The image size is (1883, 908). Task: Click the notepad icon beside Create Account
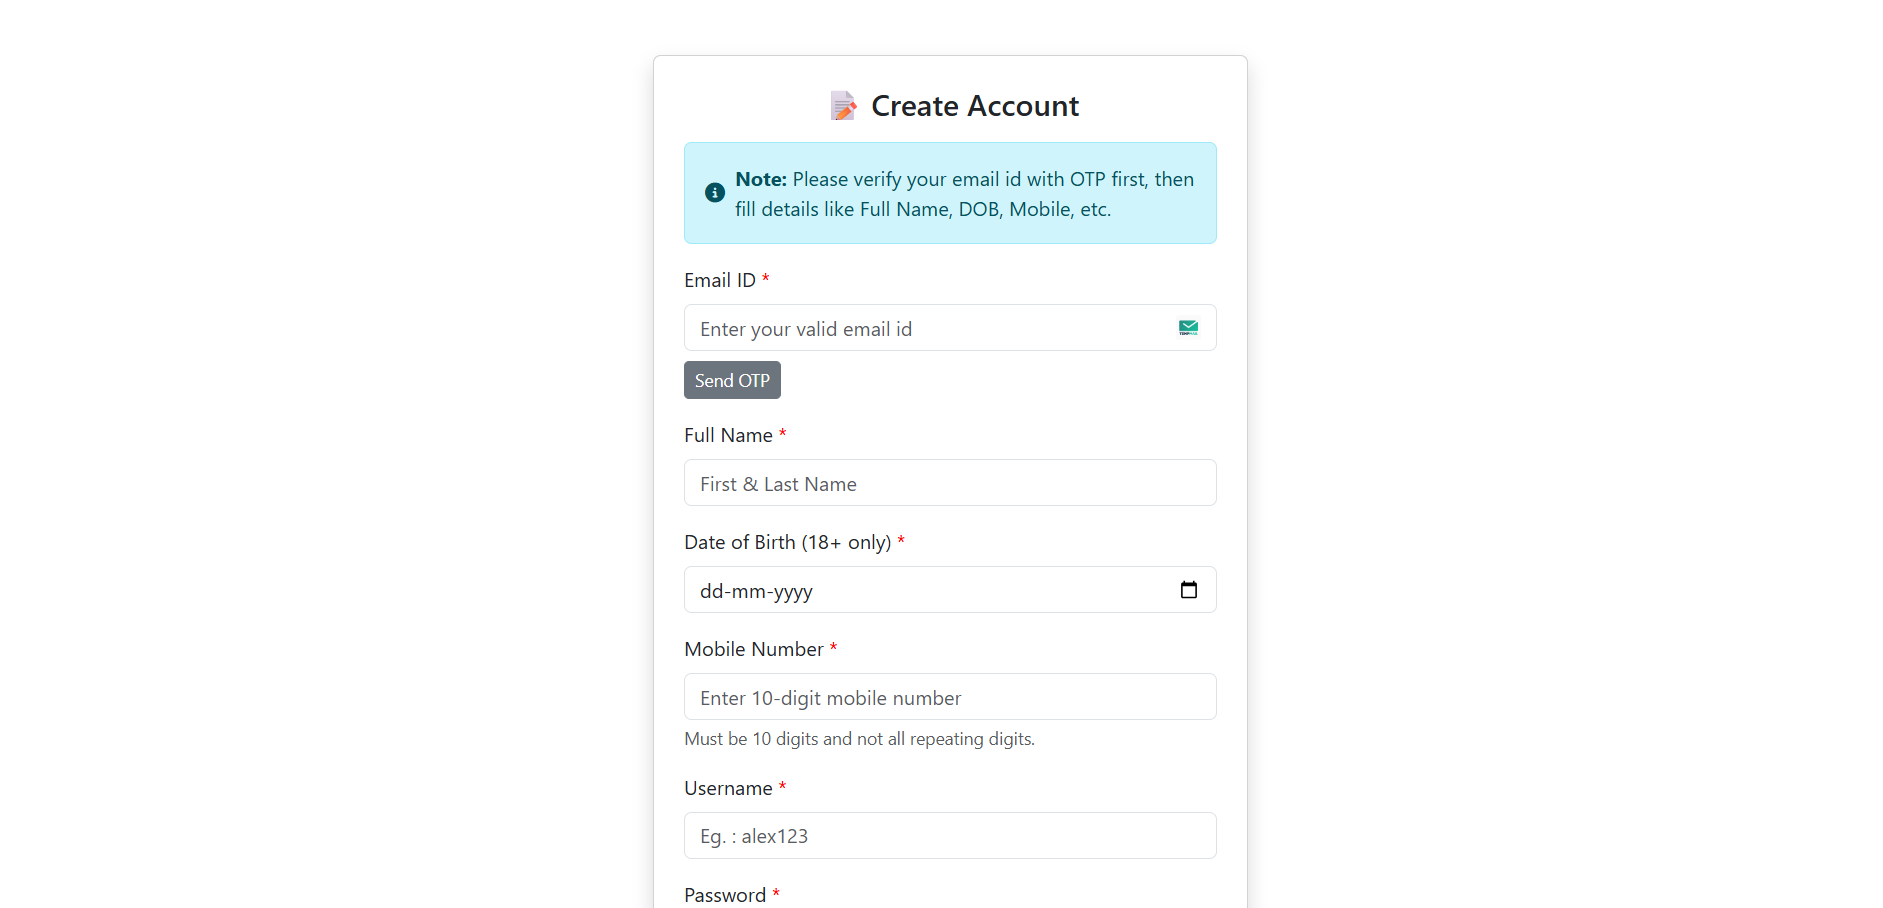coord(843,106)
